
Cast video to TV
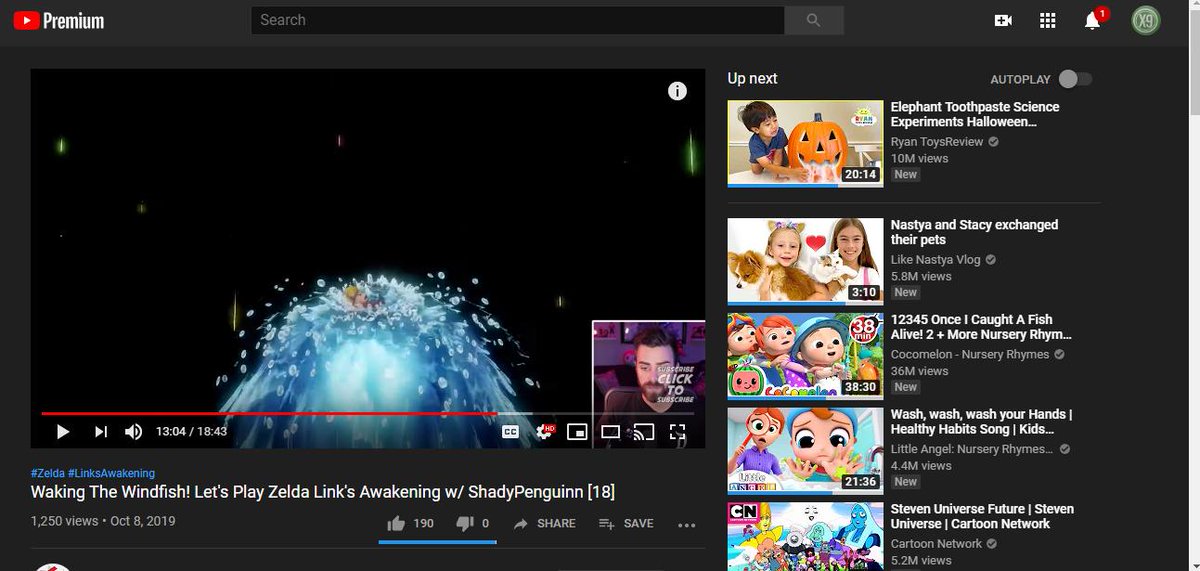644,432
